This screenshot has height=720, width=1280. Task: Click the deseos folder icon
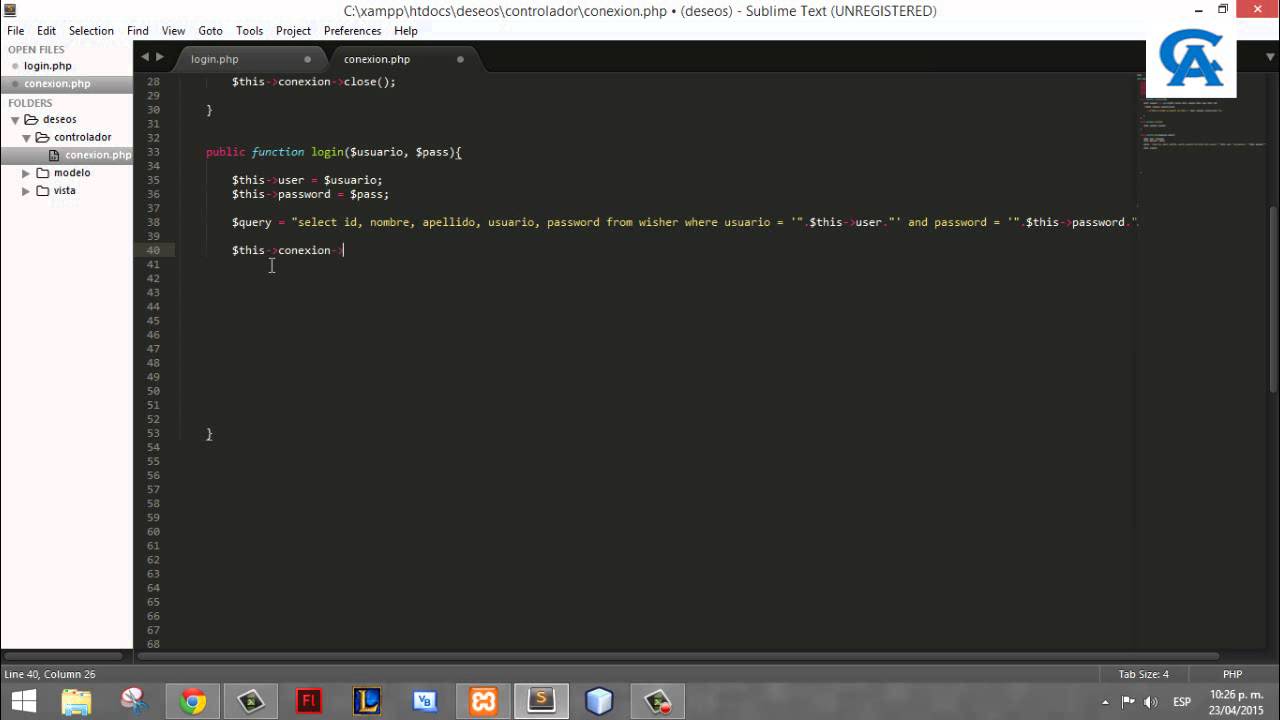(31, 119)
